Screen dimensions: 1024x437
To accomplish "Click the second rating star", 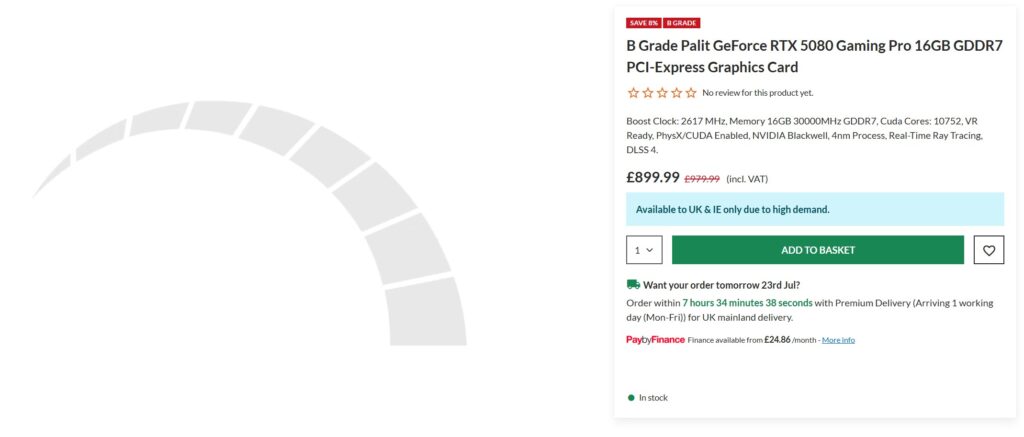I will (647, 93).
